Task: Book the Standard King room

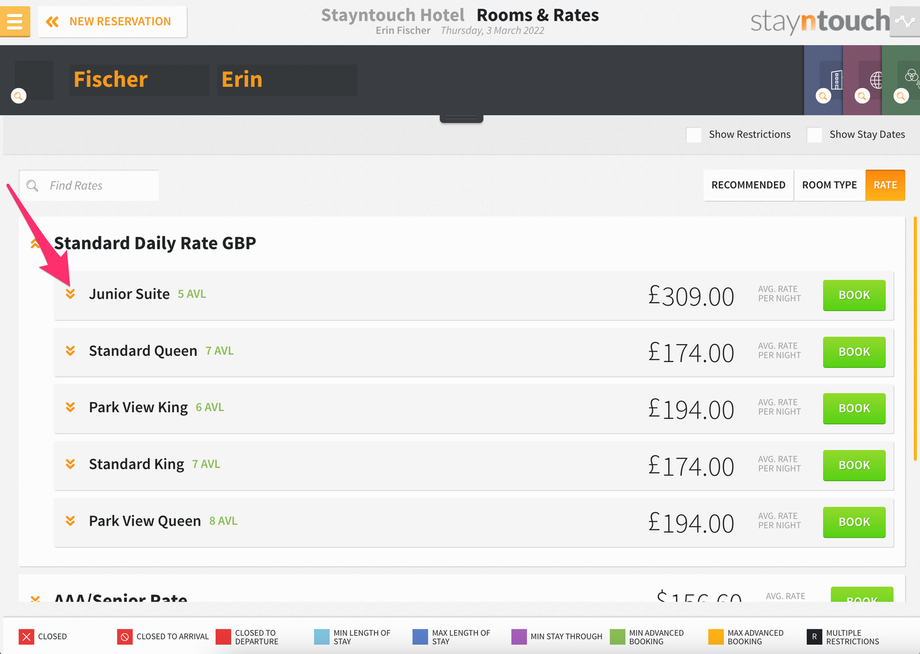Action: click(854, 465)
